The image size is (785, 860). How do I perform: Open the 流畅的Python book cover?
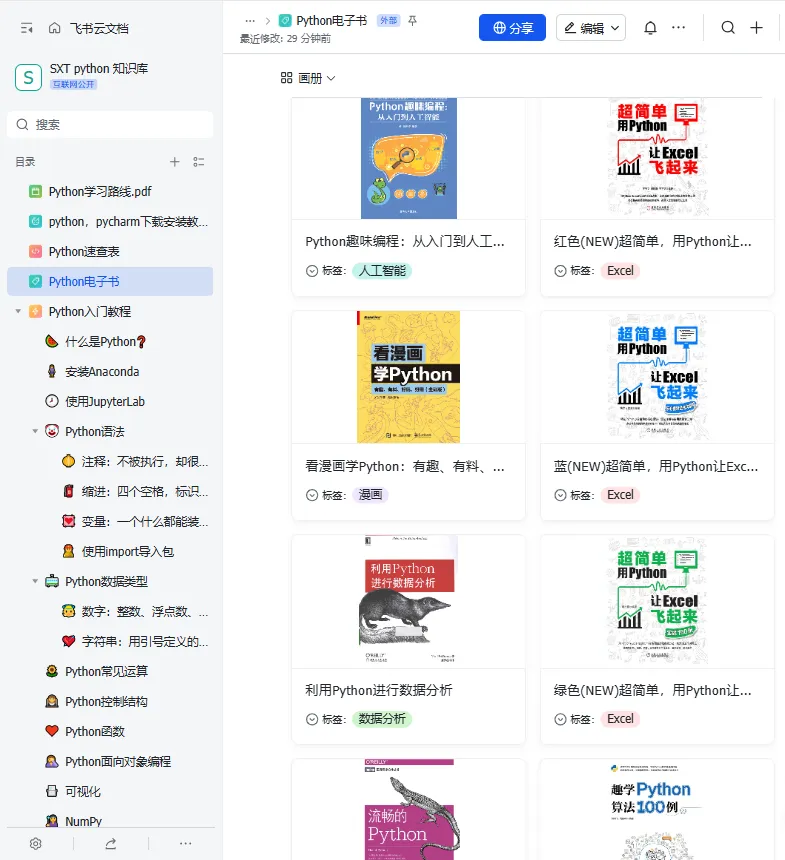pyautogui.click(x=411, y=810)
